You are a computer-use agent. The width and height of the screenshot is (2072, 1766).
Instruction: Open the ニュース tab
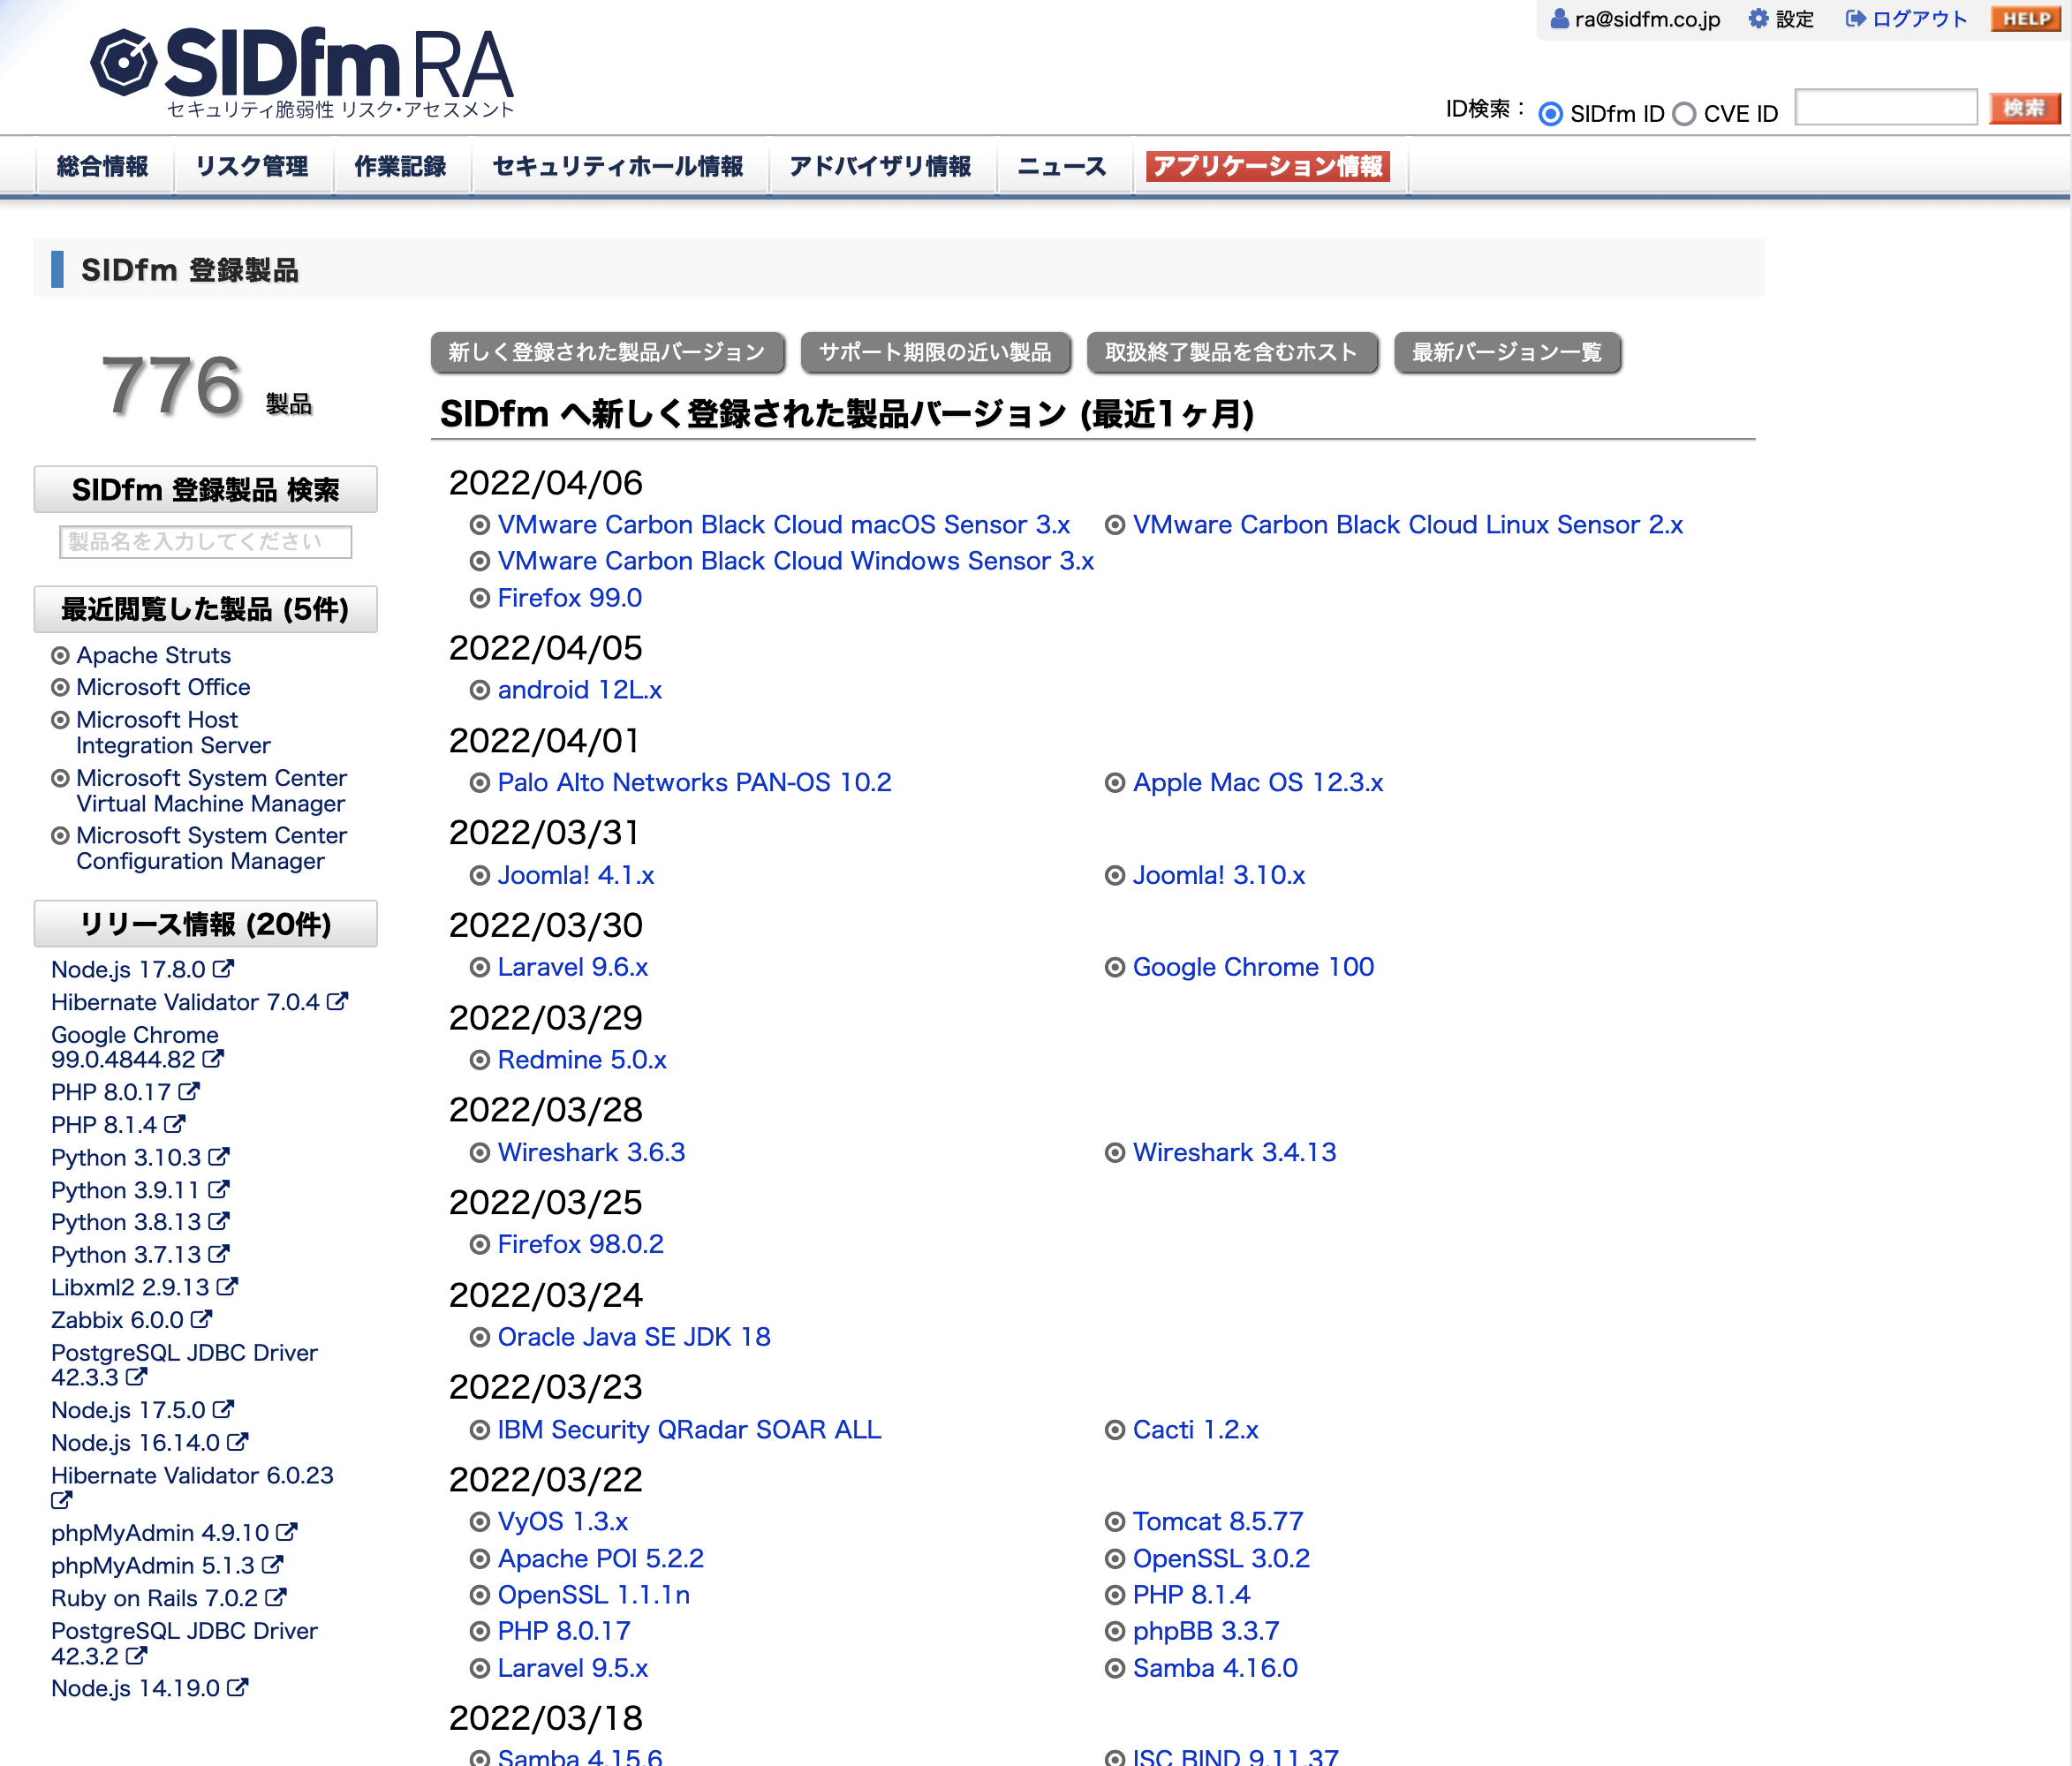[1062, 166]
